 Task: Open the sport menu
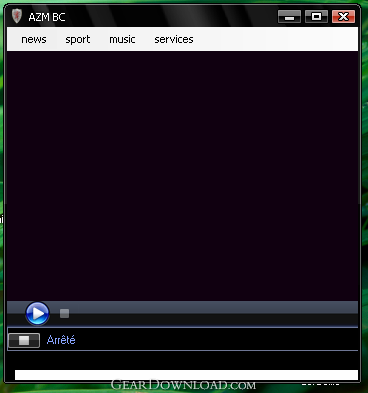coord(78,39)
